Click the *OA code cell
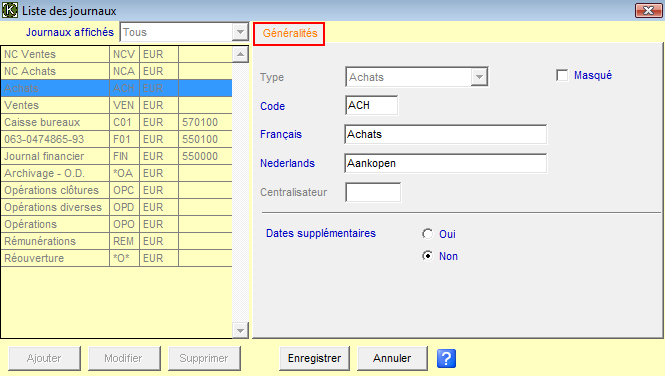This screenshot has width=665, height=376. 124,173
